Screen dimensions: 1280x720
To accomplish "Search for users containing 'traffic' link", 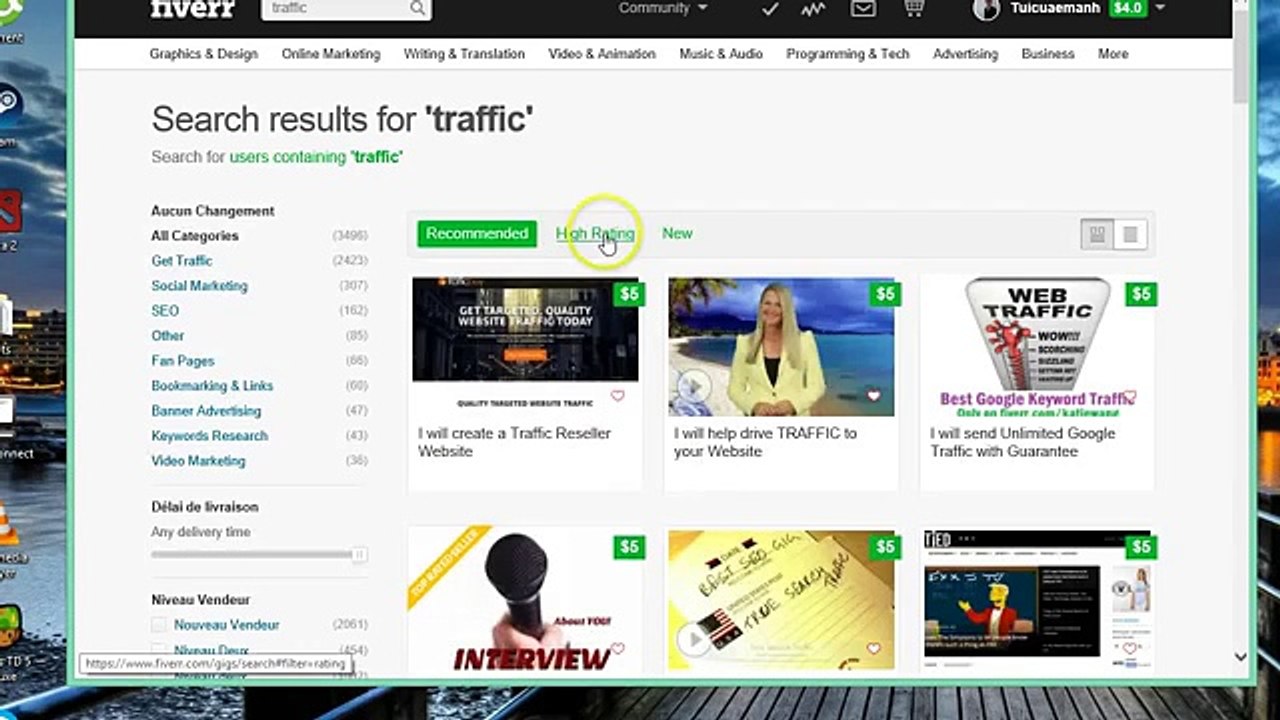I will [316, 157].
